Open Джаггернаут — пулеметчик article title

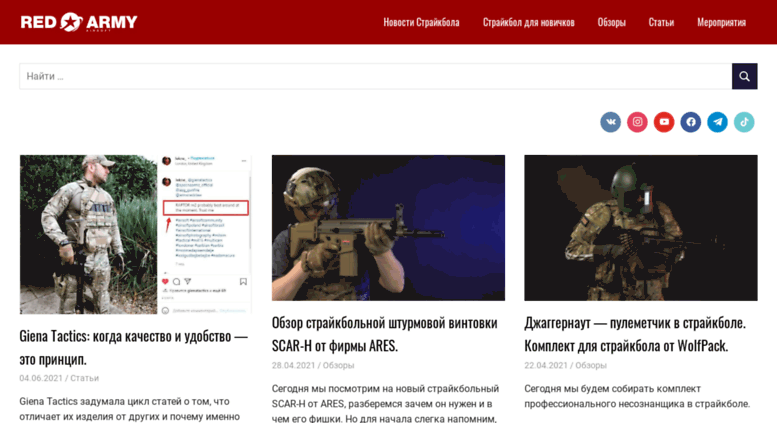(x=635, y=334)
